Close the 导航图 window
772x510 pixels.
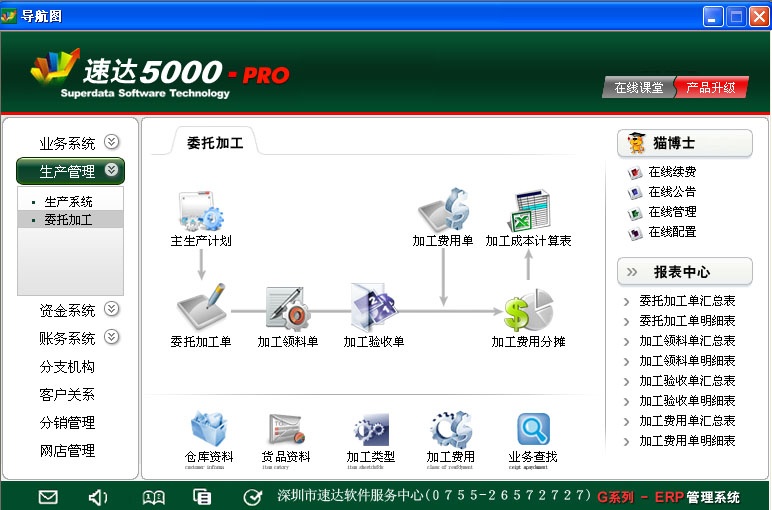(x=759, y=17)
